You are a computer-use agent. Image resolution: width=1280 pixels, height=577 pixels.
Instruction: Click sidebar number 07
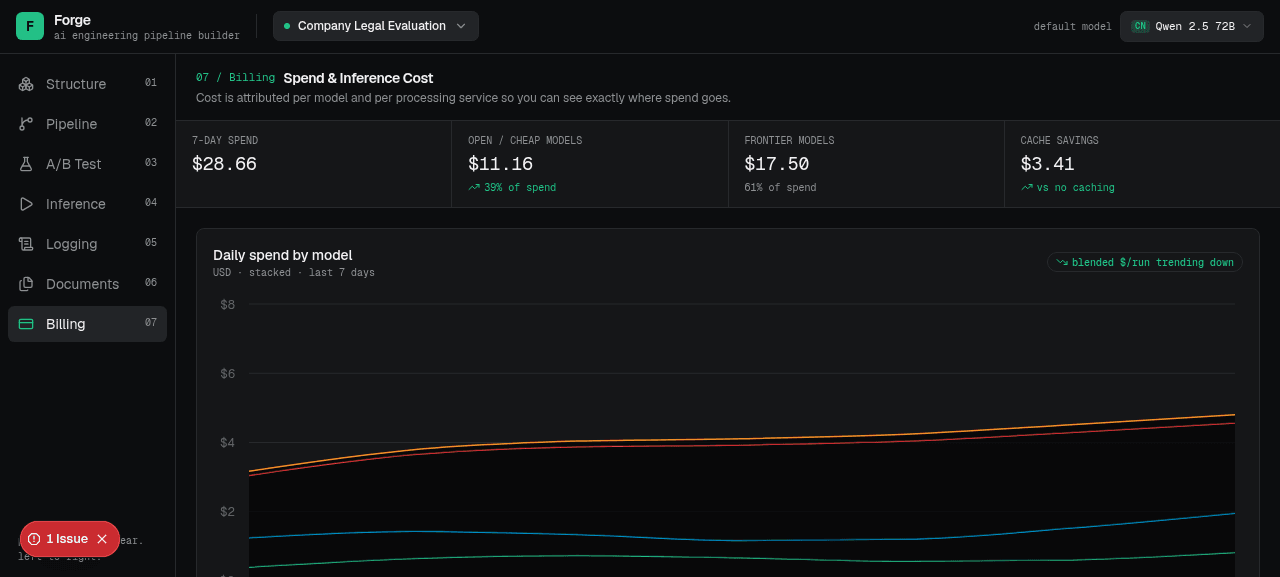pyautogui.click(x=151, y=323)
